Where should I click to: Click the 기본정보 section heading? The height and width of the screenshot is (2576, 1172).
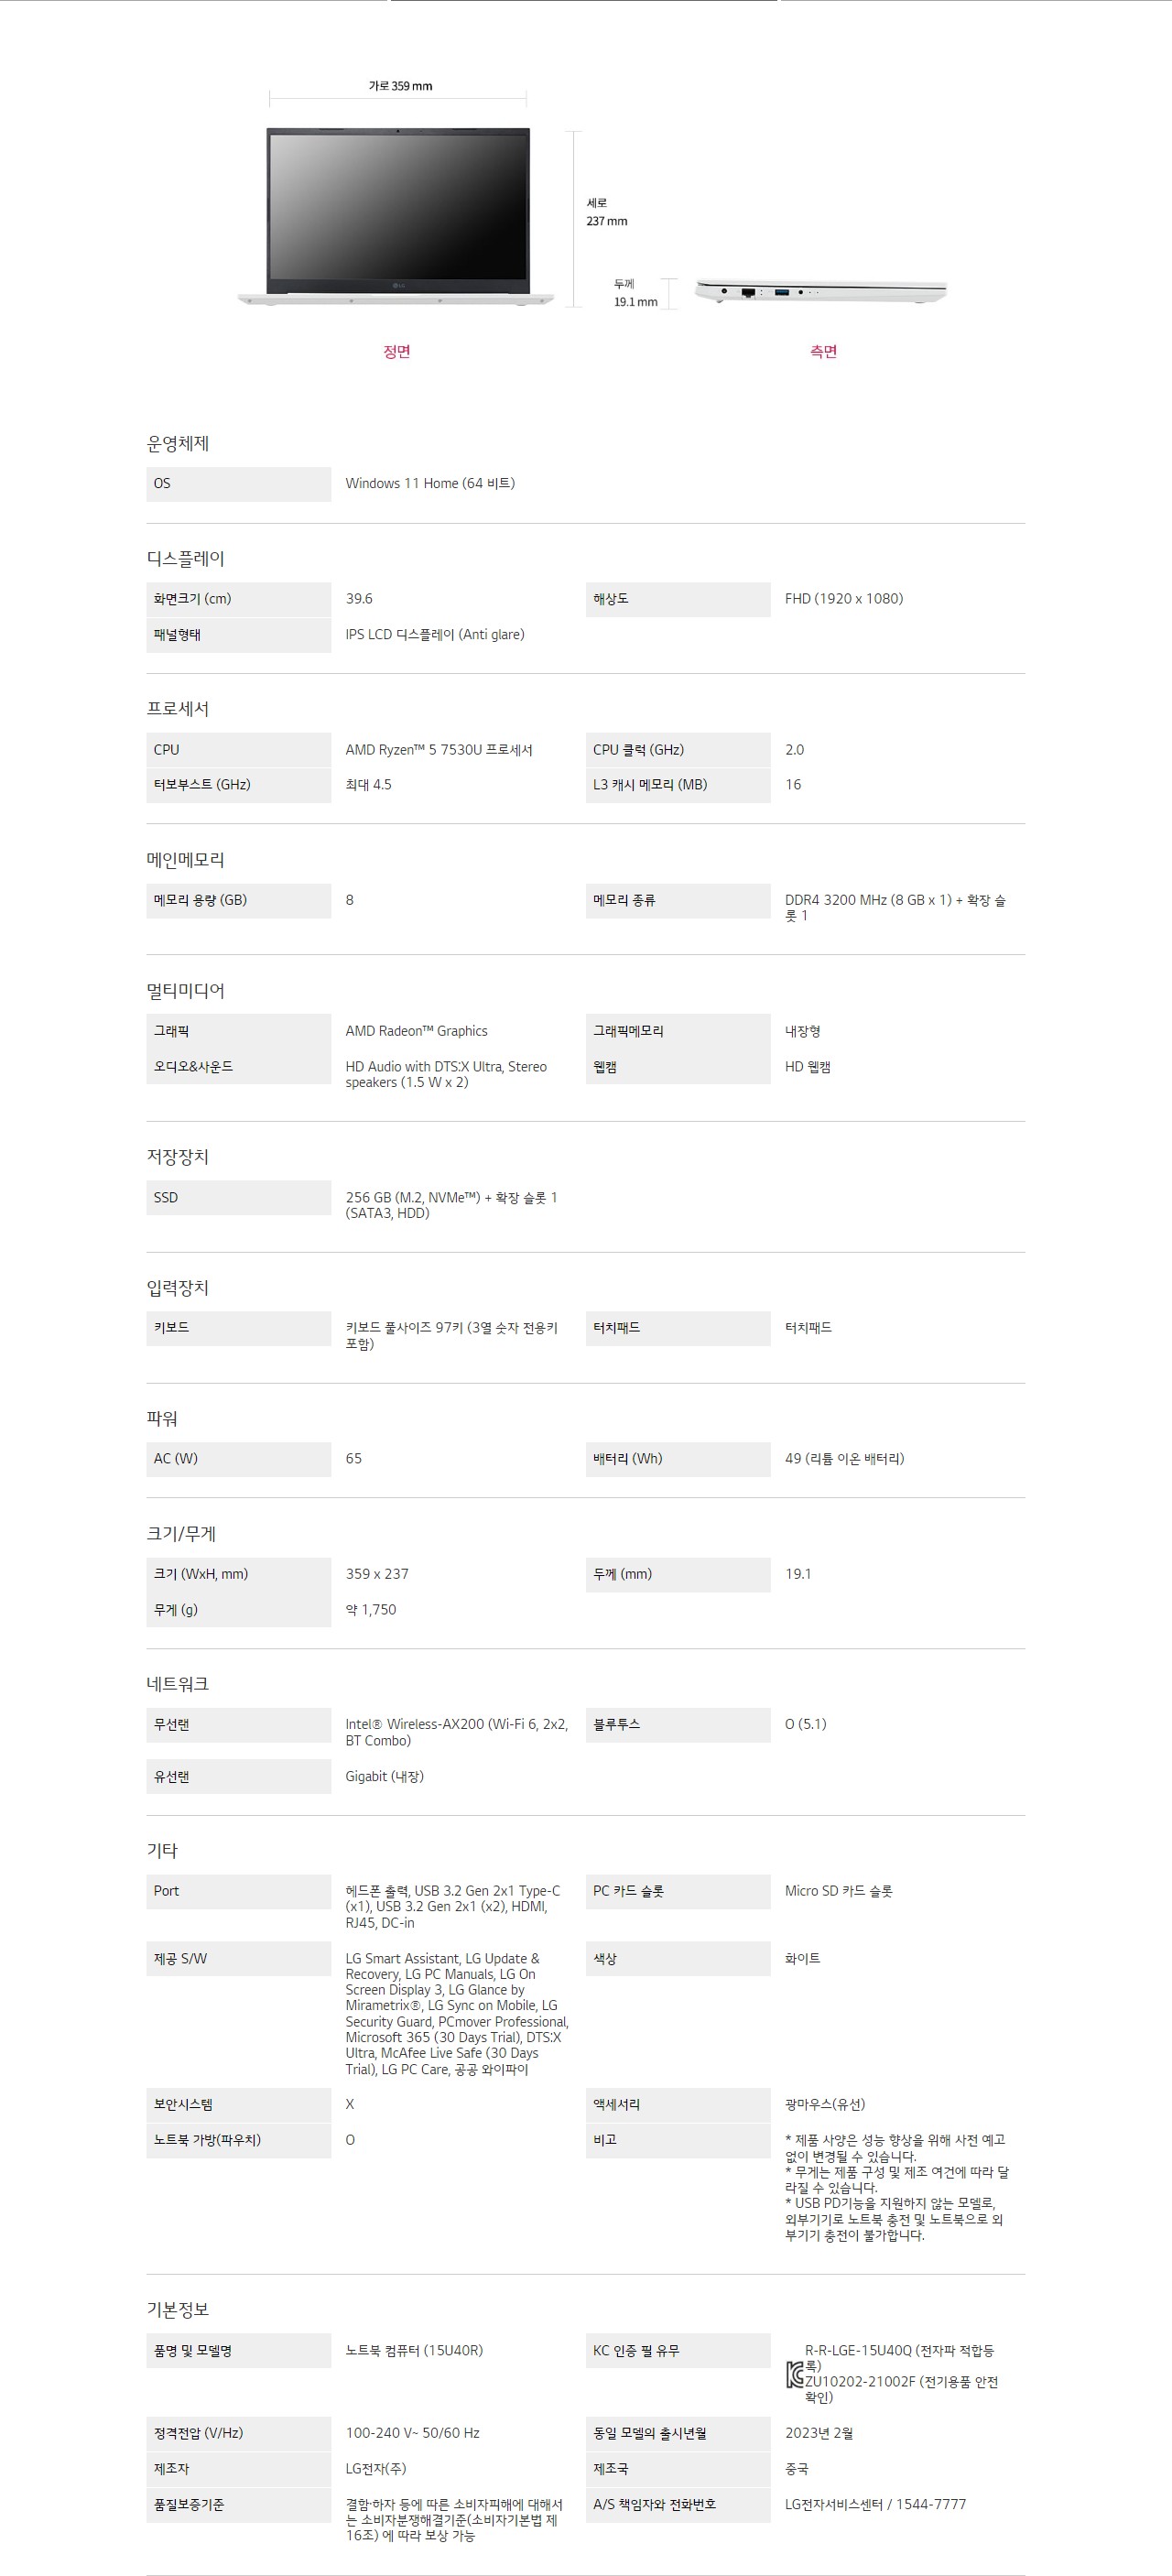tap(178, 2309)
